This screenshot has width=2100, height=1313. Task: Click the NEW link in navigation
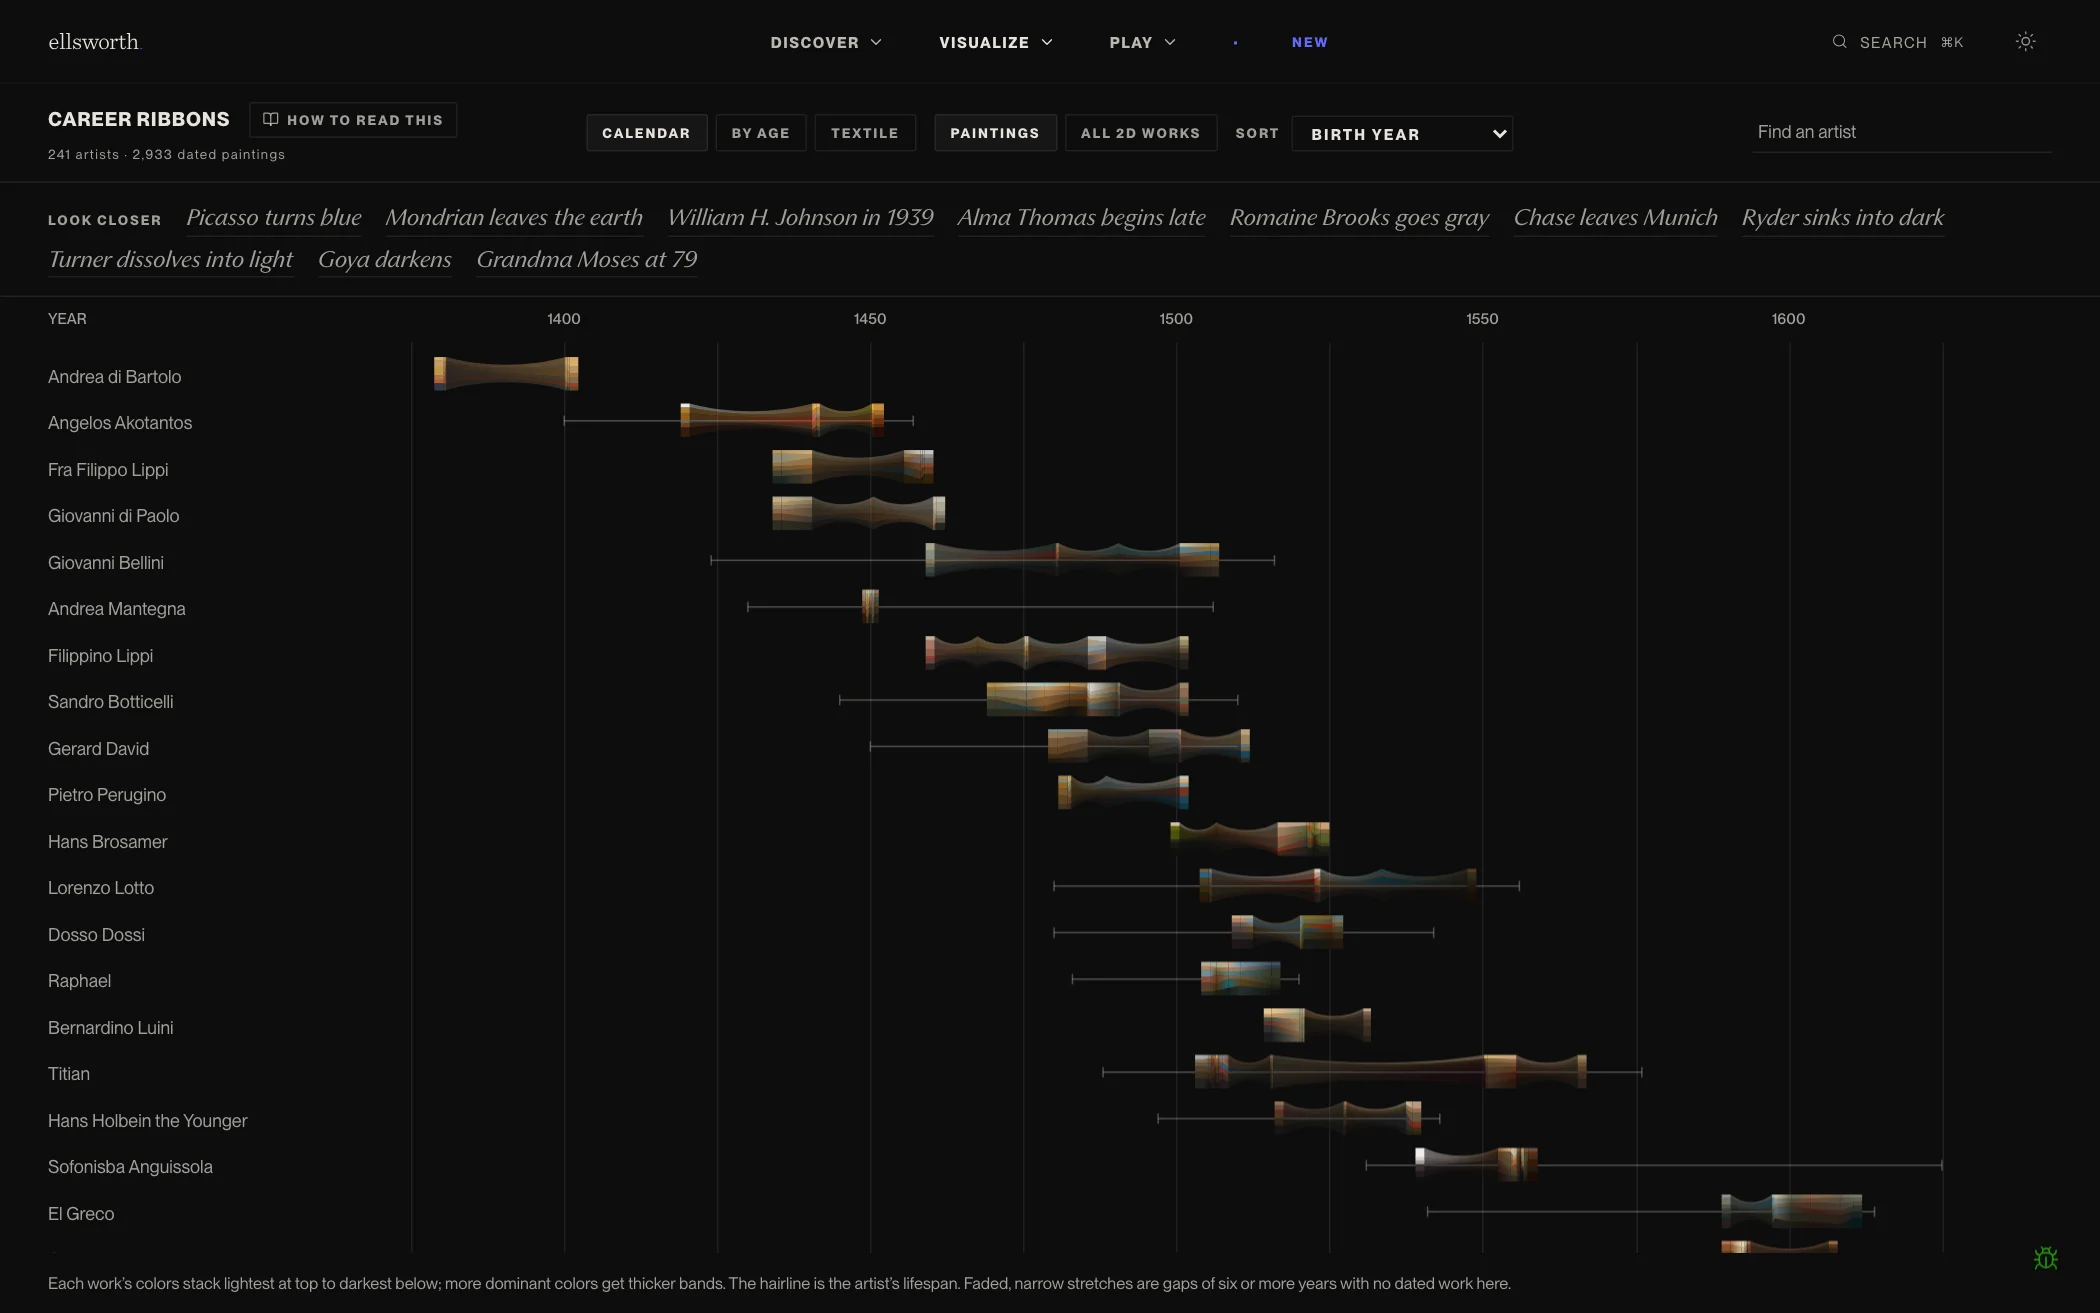(x=1309, y=42)
